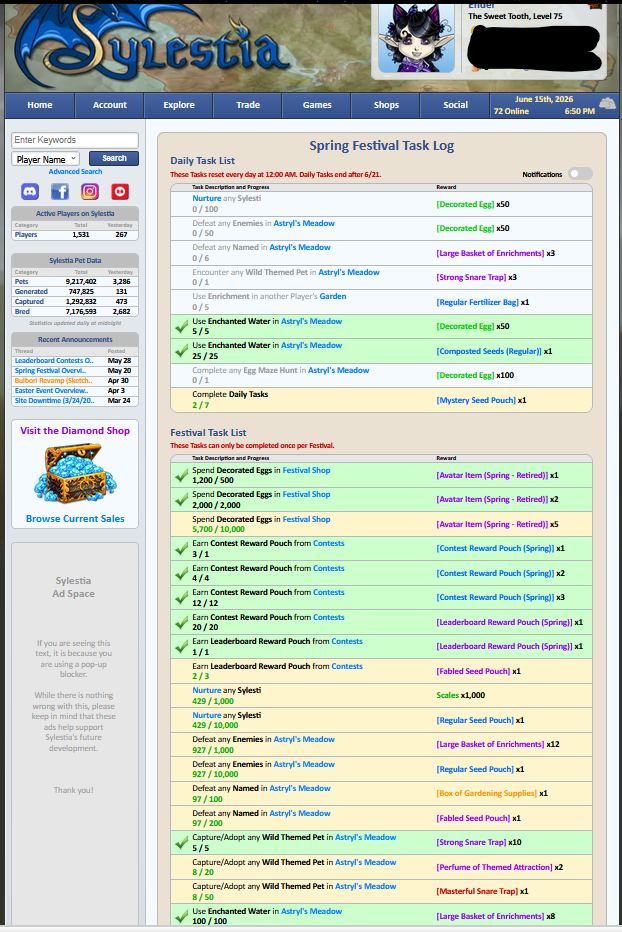
Task: Click the 72 Online counter
Action: [511, 111]
